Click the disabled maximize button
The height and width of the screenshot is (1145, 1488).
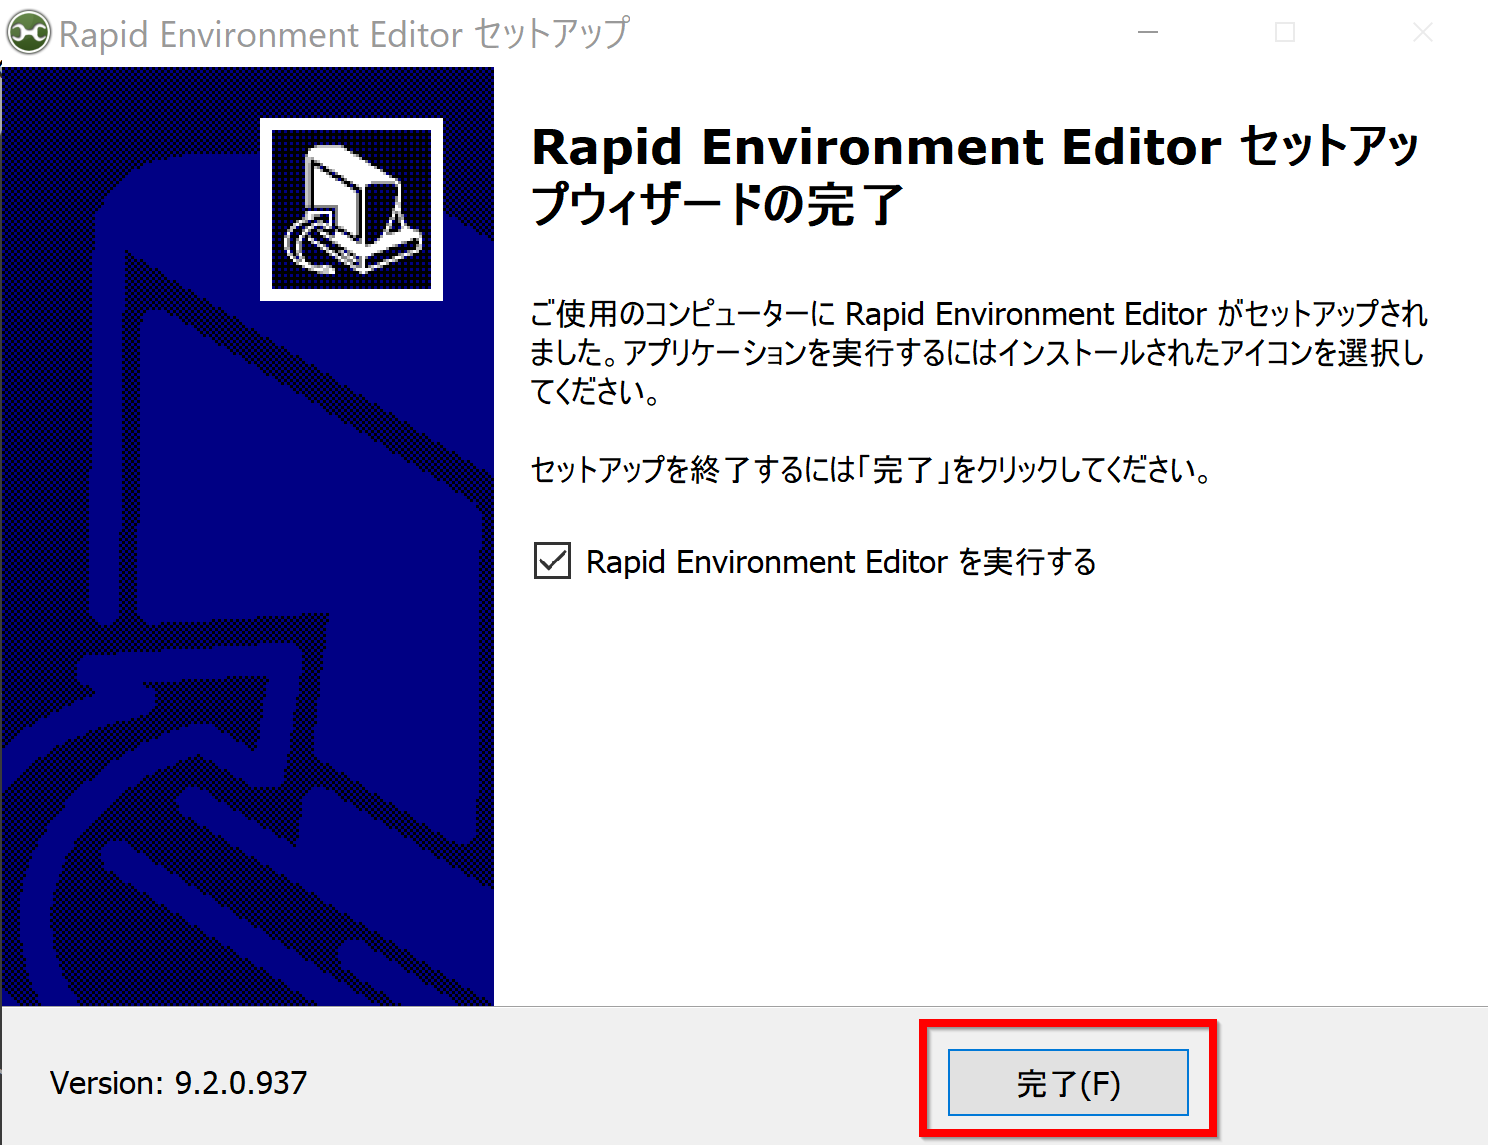tap(1285, 33)
